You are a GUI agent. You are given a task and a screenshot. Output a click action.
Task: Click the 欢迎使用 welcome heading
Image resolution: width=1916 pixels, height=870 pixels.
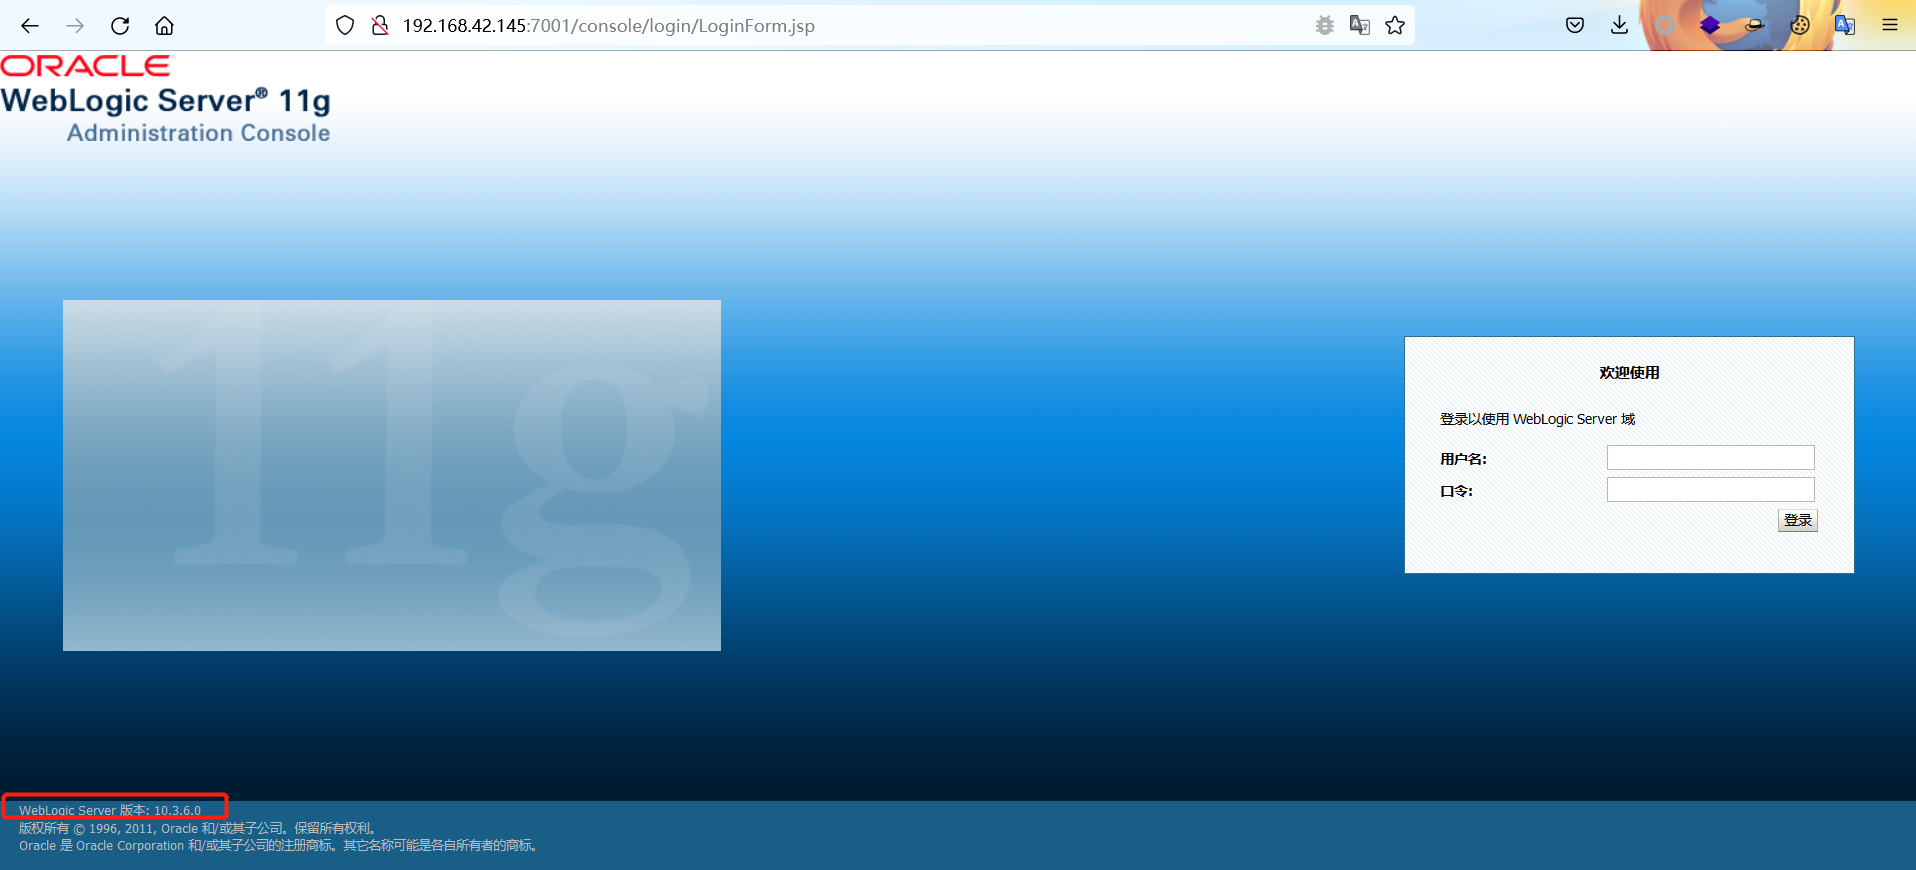coord(1629,373)
